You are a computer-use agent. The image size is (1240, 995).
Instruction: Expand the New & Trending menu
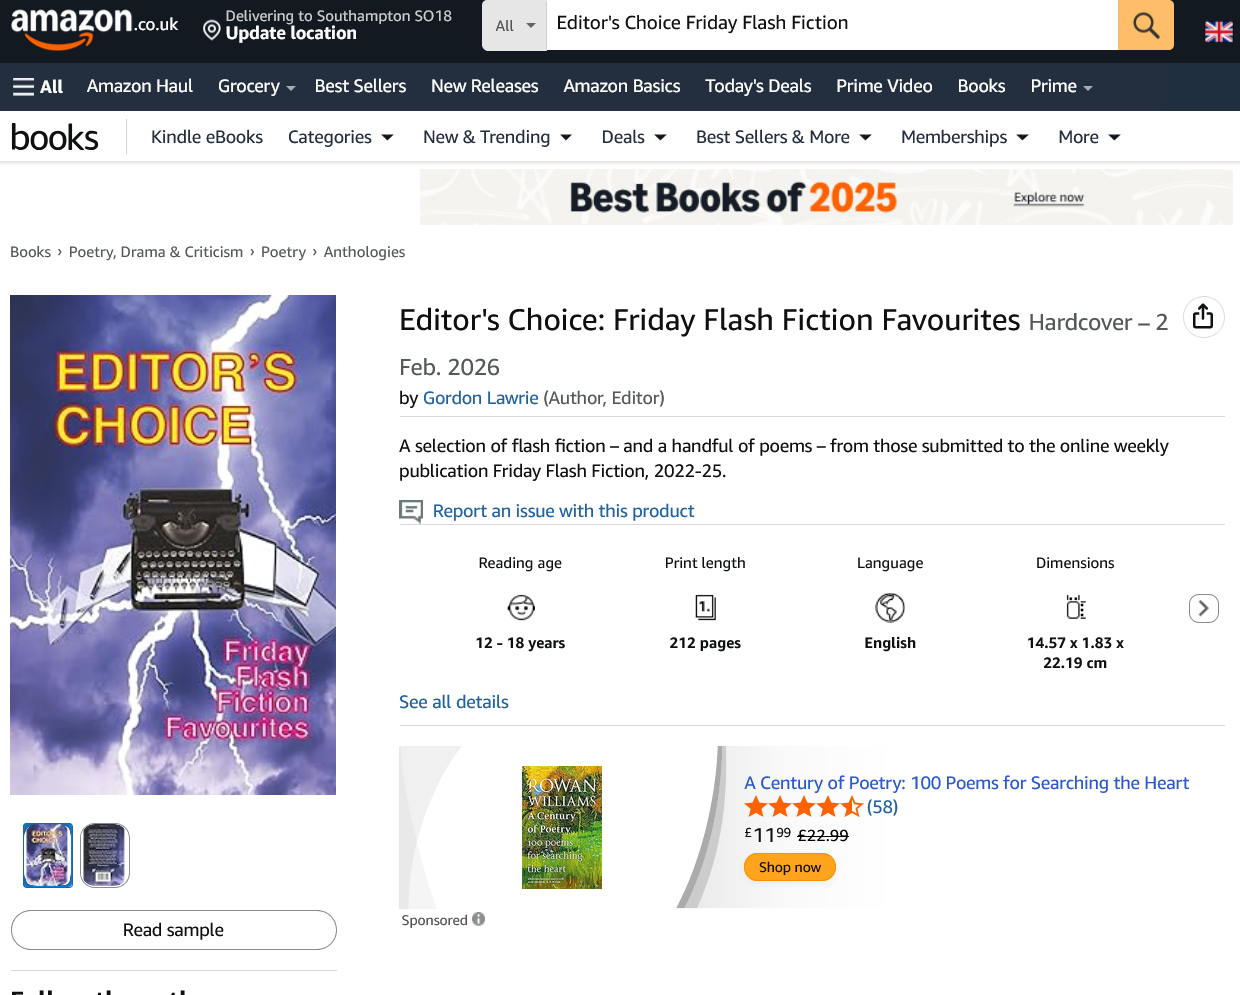point(497,137)
